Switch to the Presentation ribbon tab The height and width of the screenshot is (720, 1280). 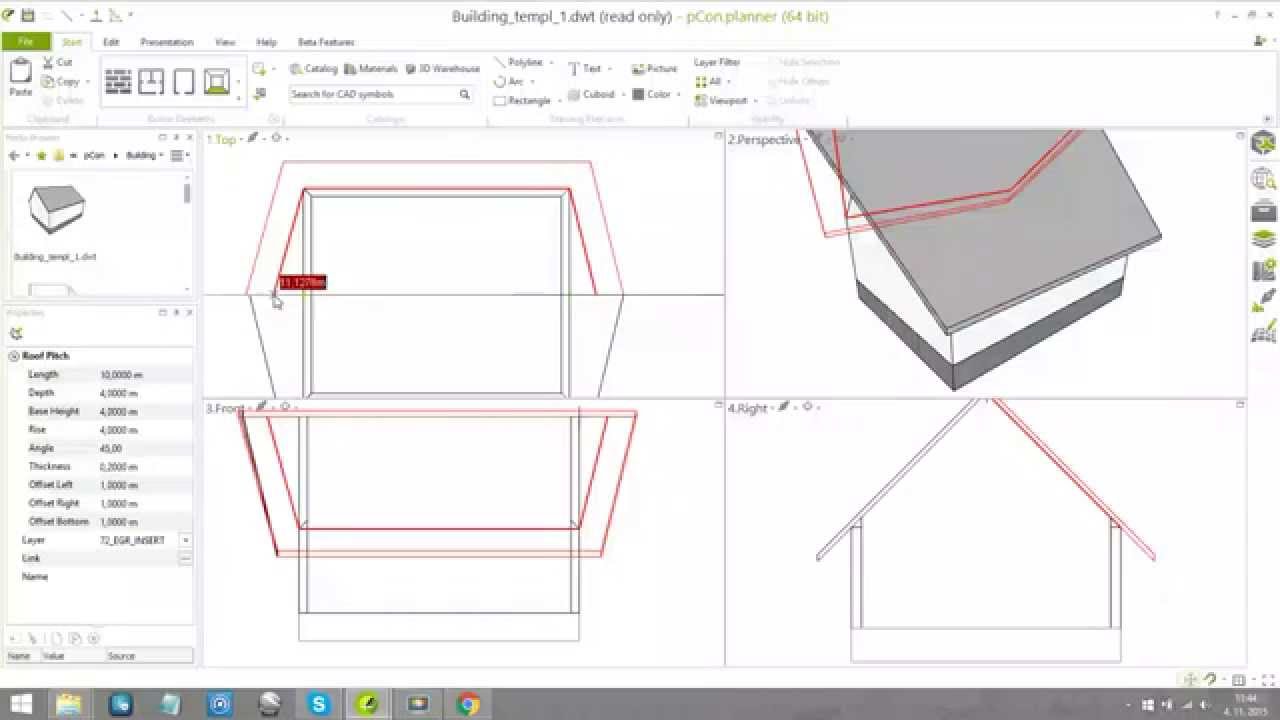(x=167, y=42)
